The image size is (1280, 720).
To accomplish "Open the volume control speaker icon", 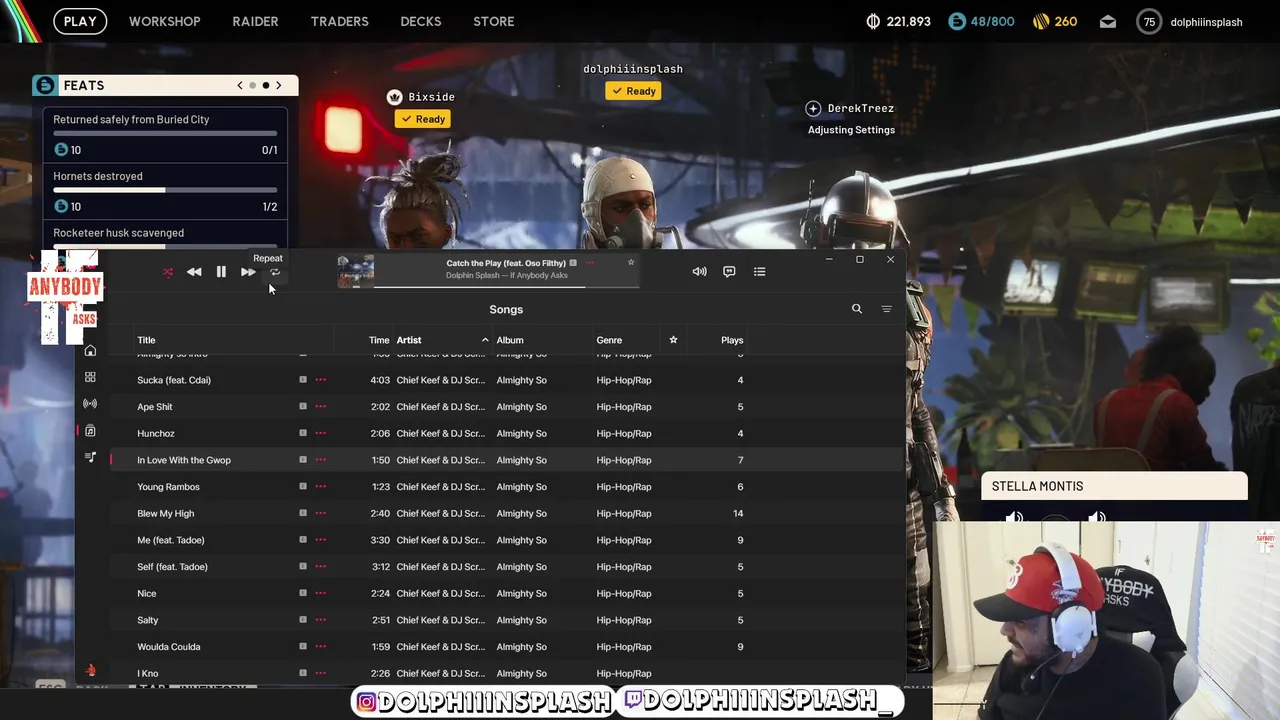I will coord(699,272).
